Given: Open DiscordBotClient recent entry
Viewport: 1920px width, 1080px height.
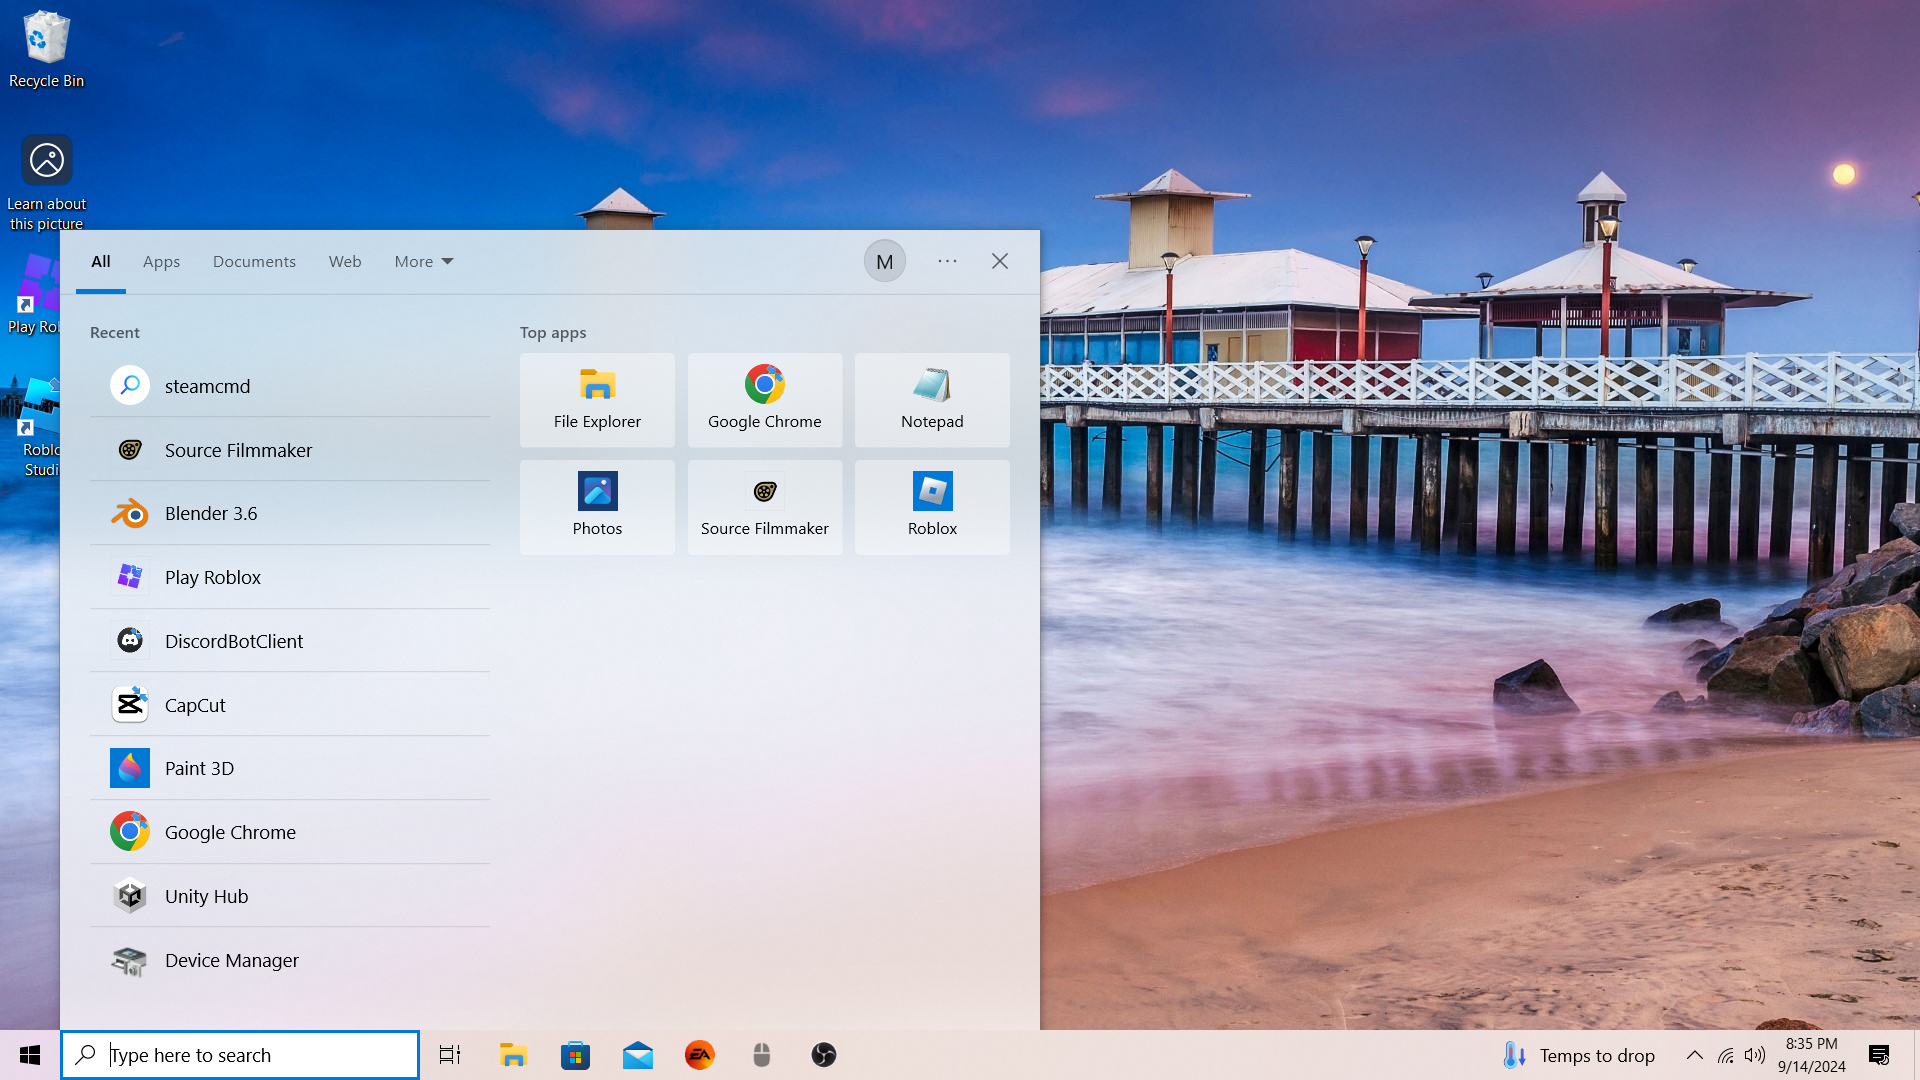Looking at the screenshot, I should [233, 641].
